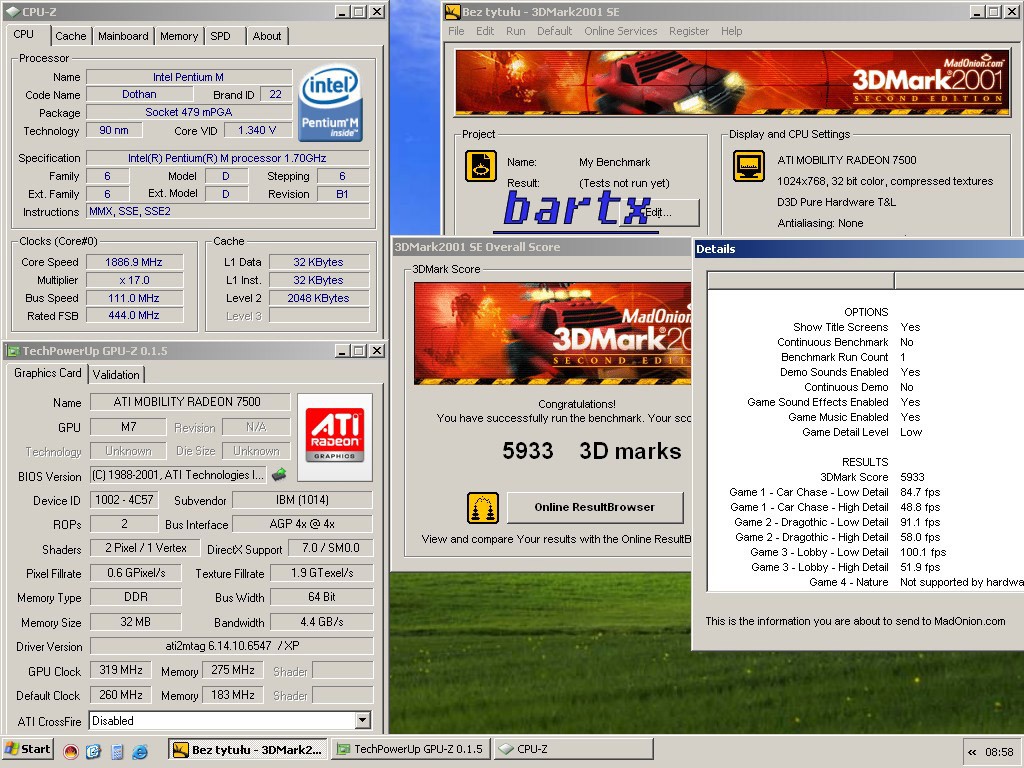Click the Online ResultBrowser trees icon
Image resolution: width=1024 pixels, height=768 pixels.
coord(483,507)
